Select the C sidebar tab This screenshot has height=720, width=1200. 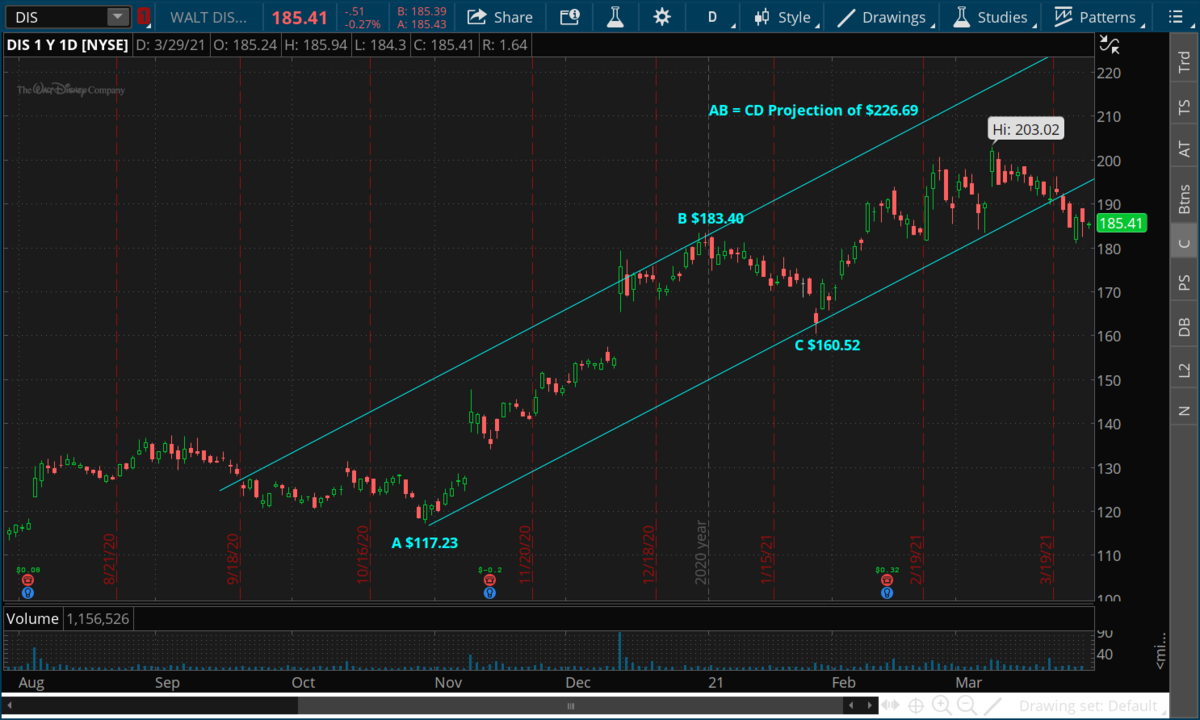[x=1184, y=243]
